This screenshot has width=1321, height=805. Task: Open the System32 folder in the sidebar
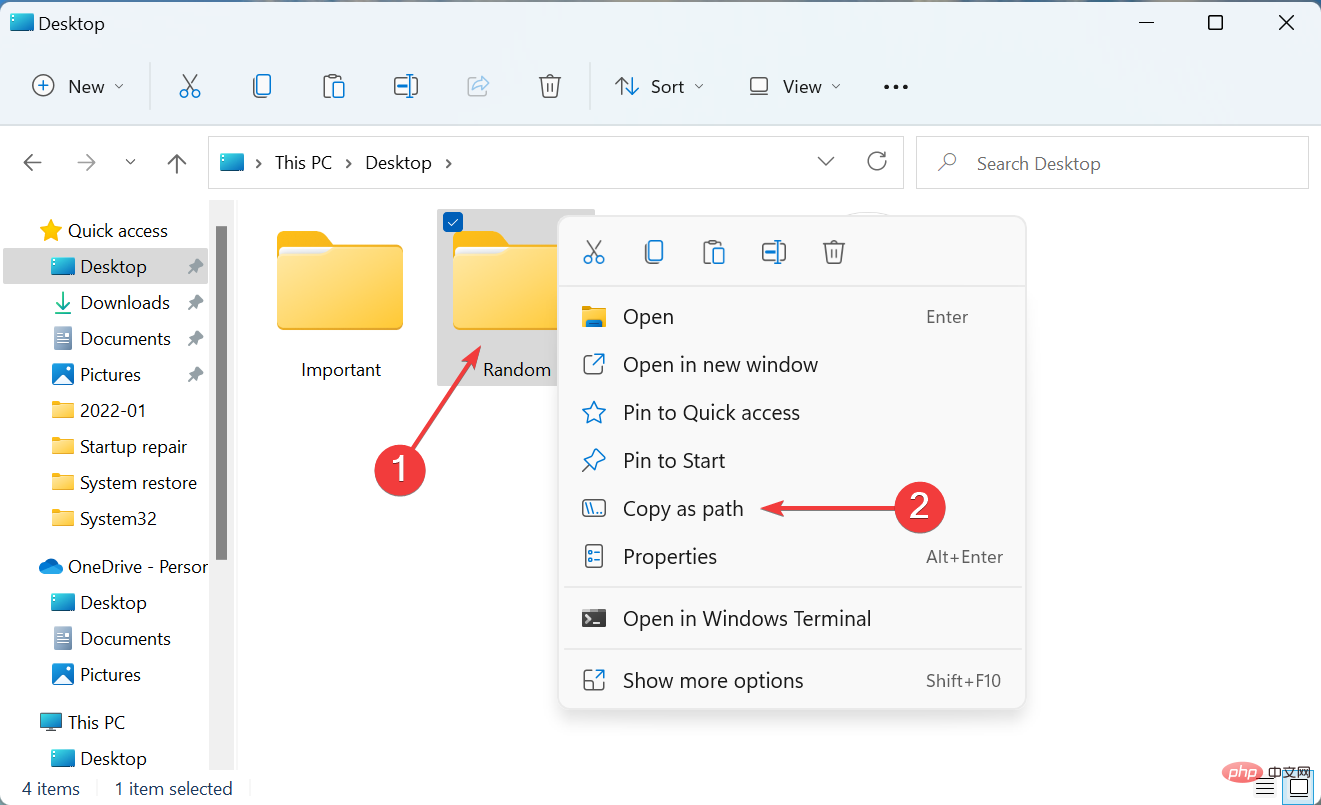[x=106, y=519]
